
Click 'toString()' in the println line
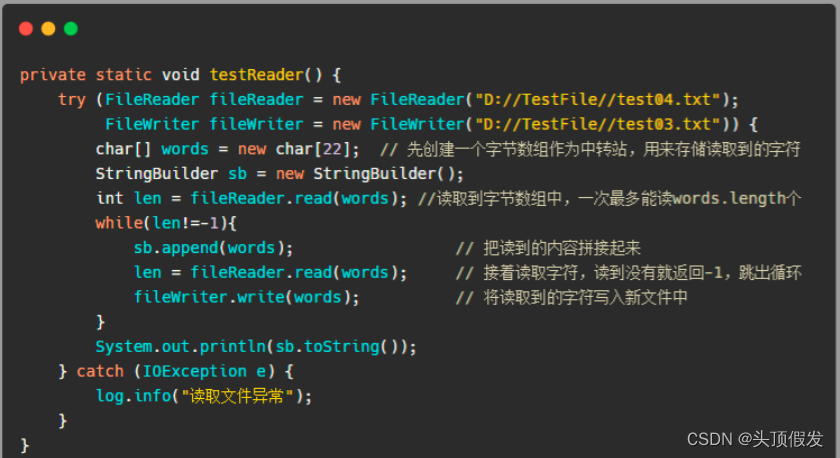coord(351,347)
